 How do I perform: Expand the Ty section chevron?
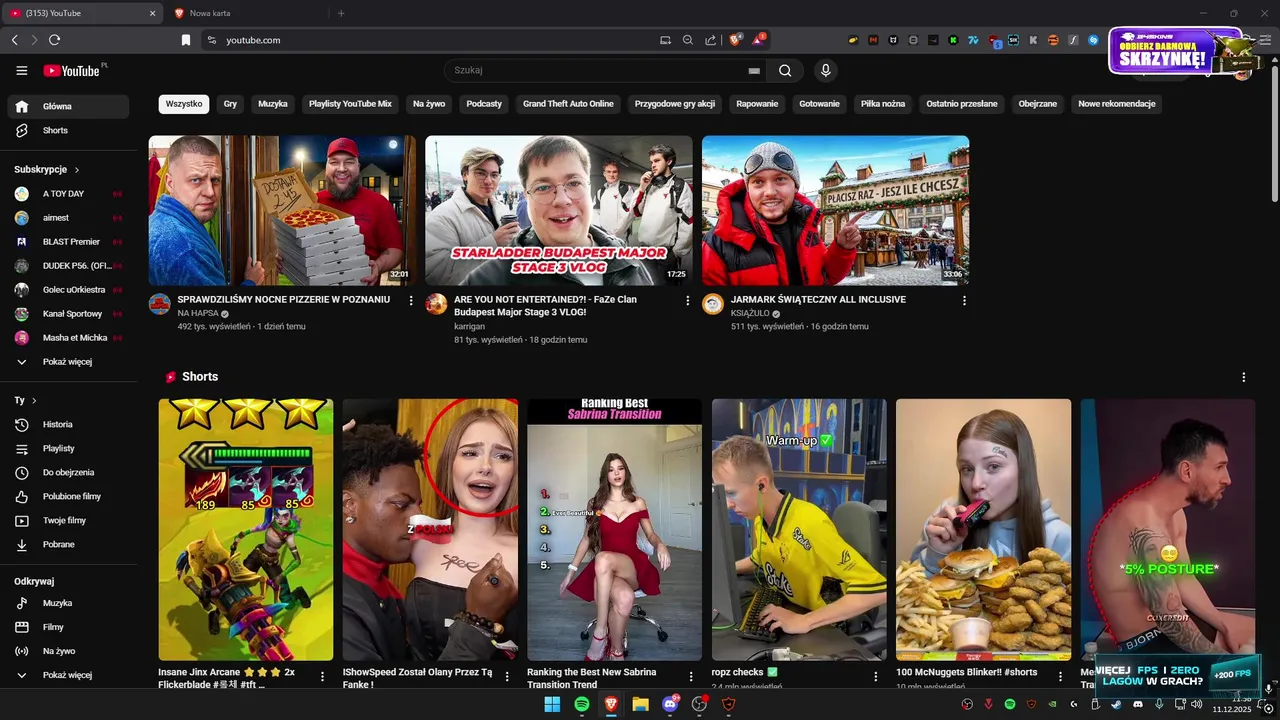tap(34, 401)
